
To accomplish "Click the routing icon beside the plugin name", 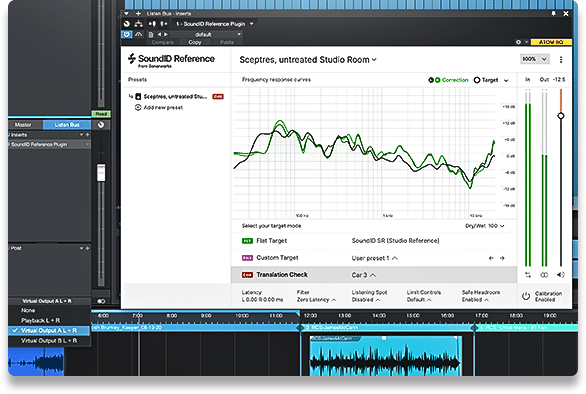I will 139,24.
